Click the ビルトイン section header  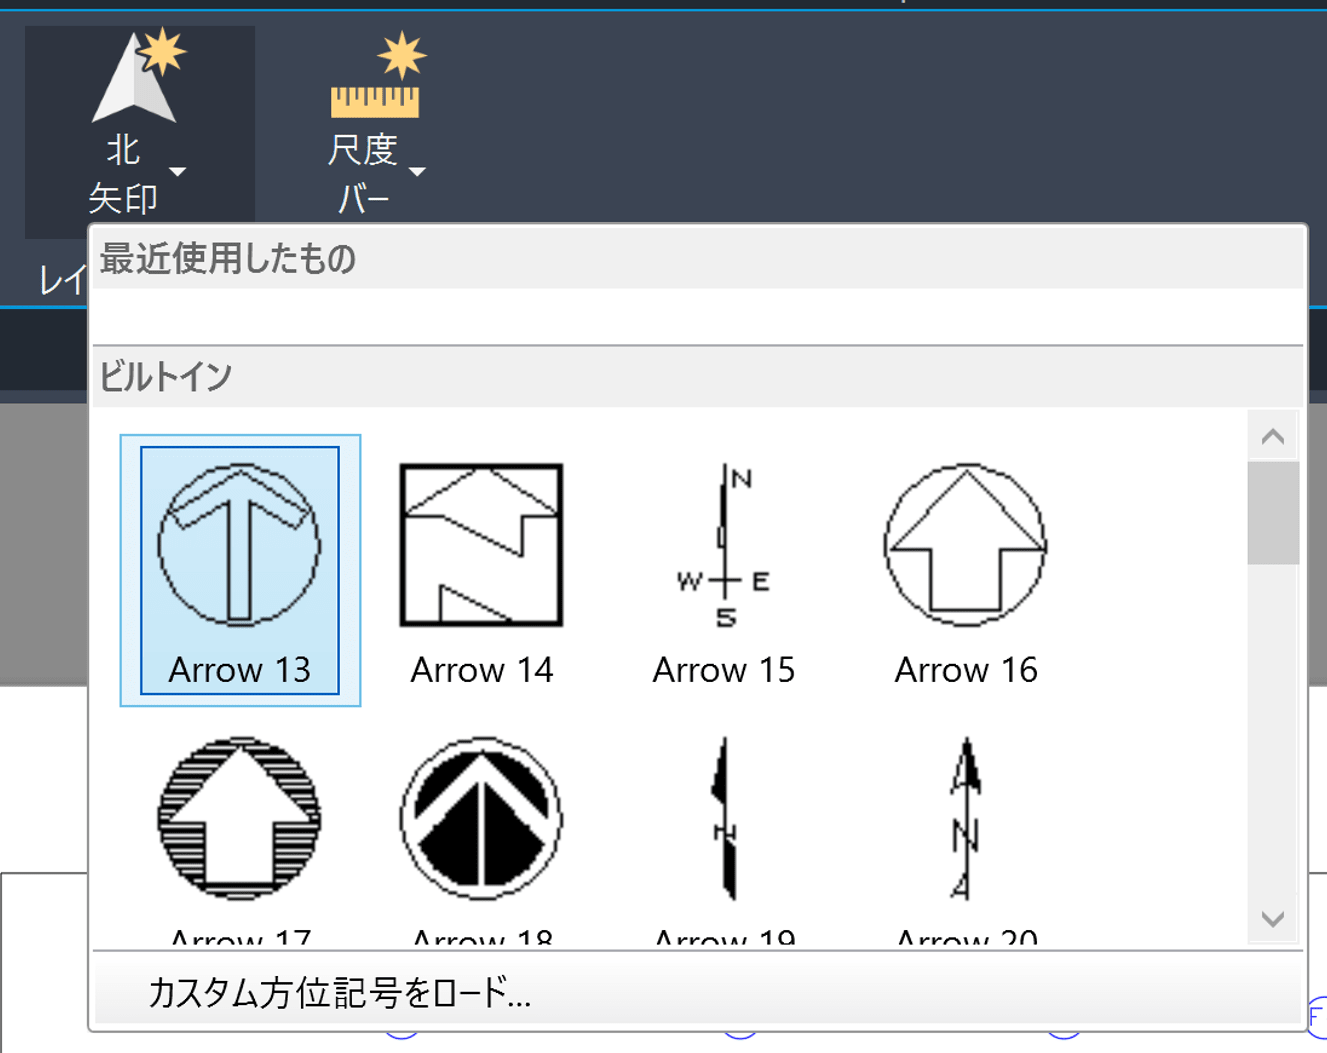pyautogui.click(x=166, y=377)
